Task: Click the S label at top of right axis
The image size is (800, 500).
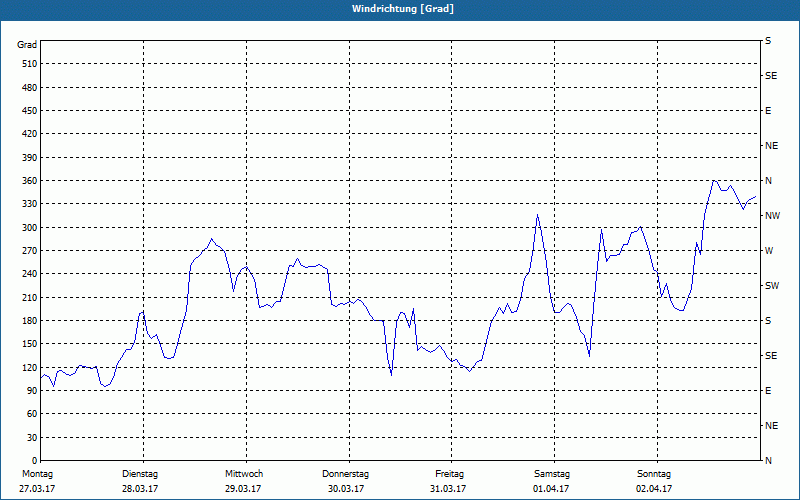Action: point(768,41)
